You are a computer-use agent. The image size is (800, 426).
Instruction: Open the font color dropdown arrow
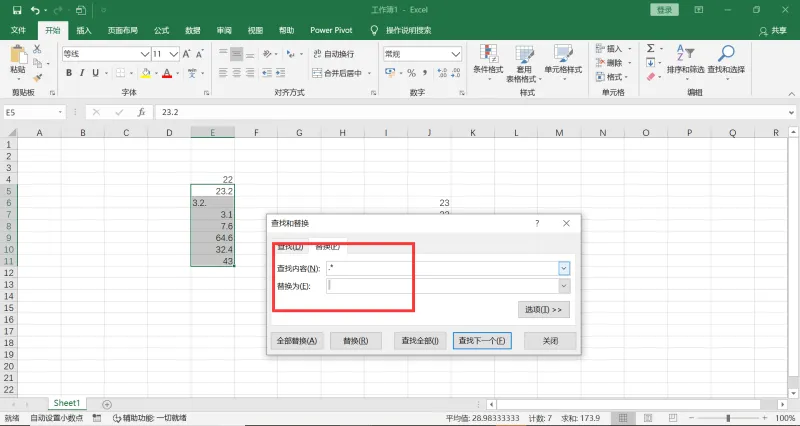(177, 73)
